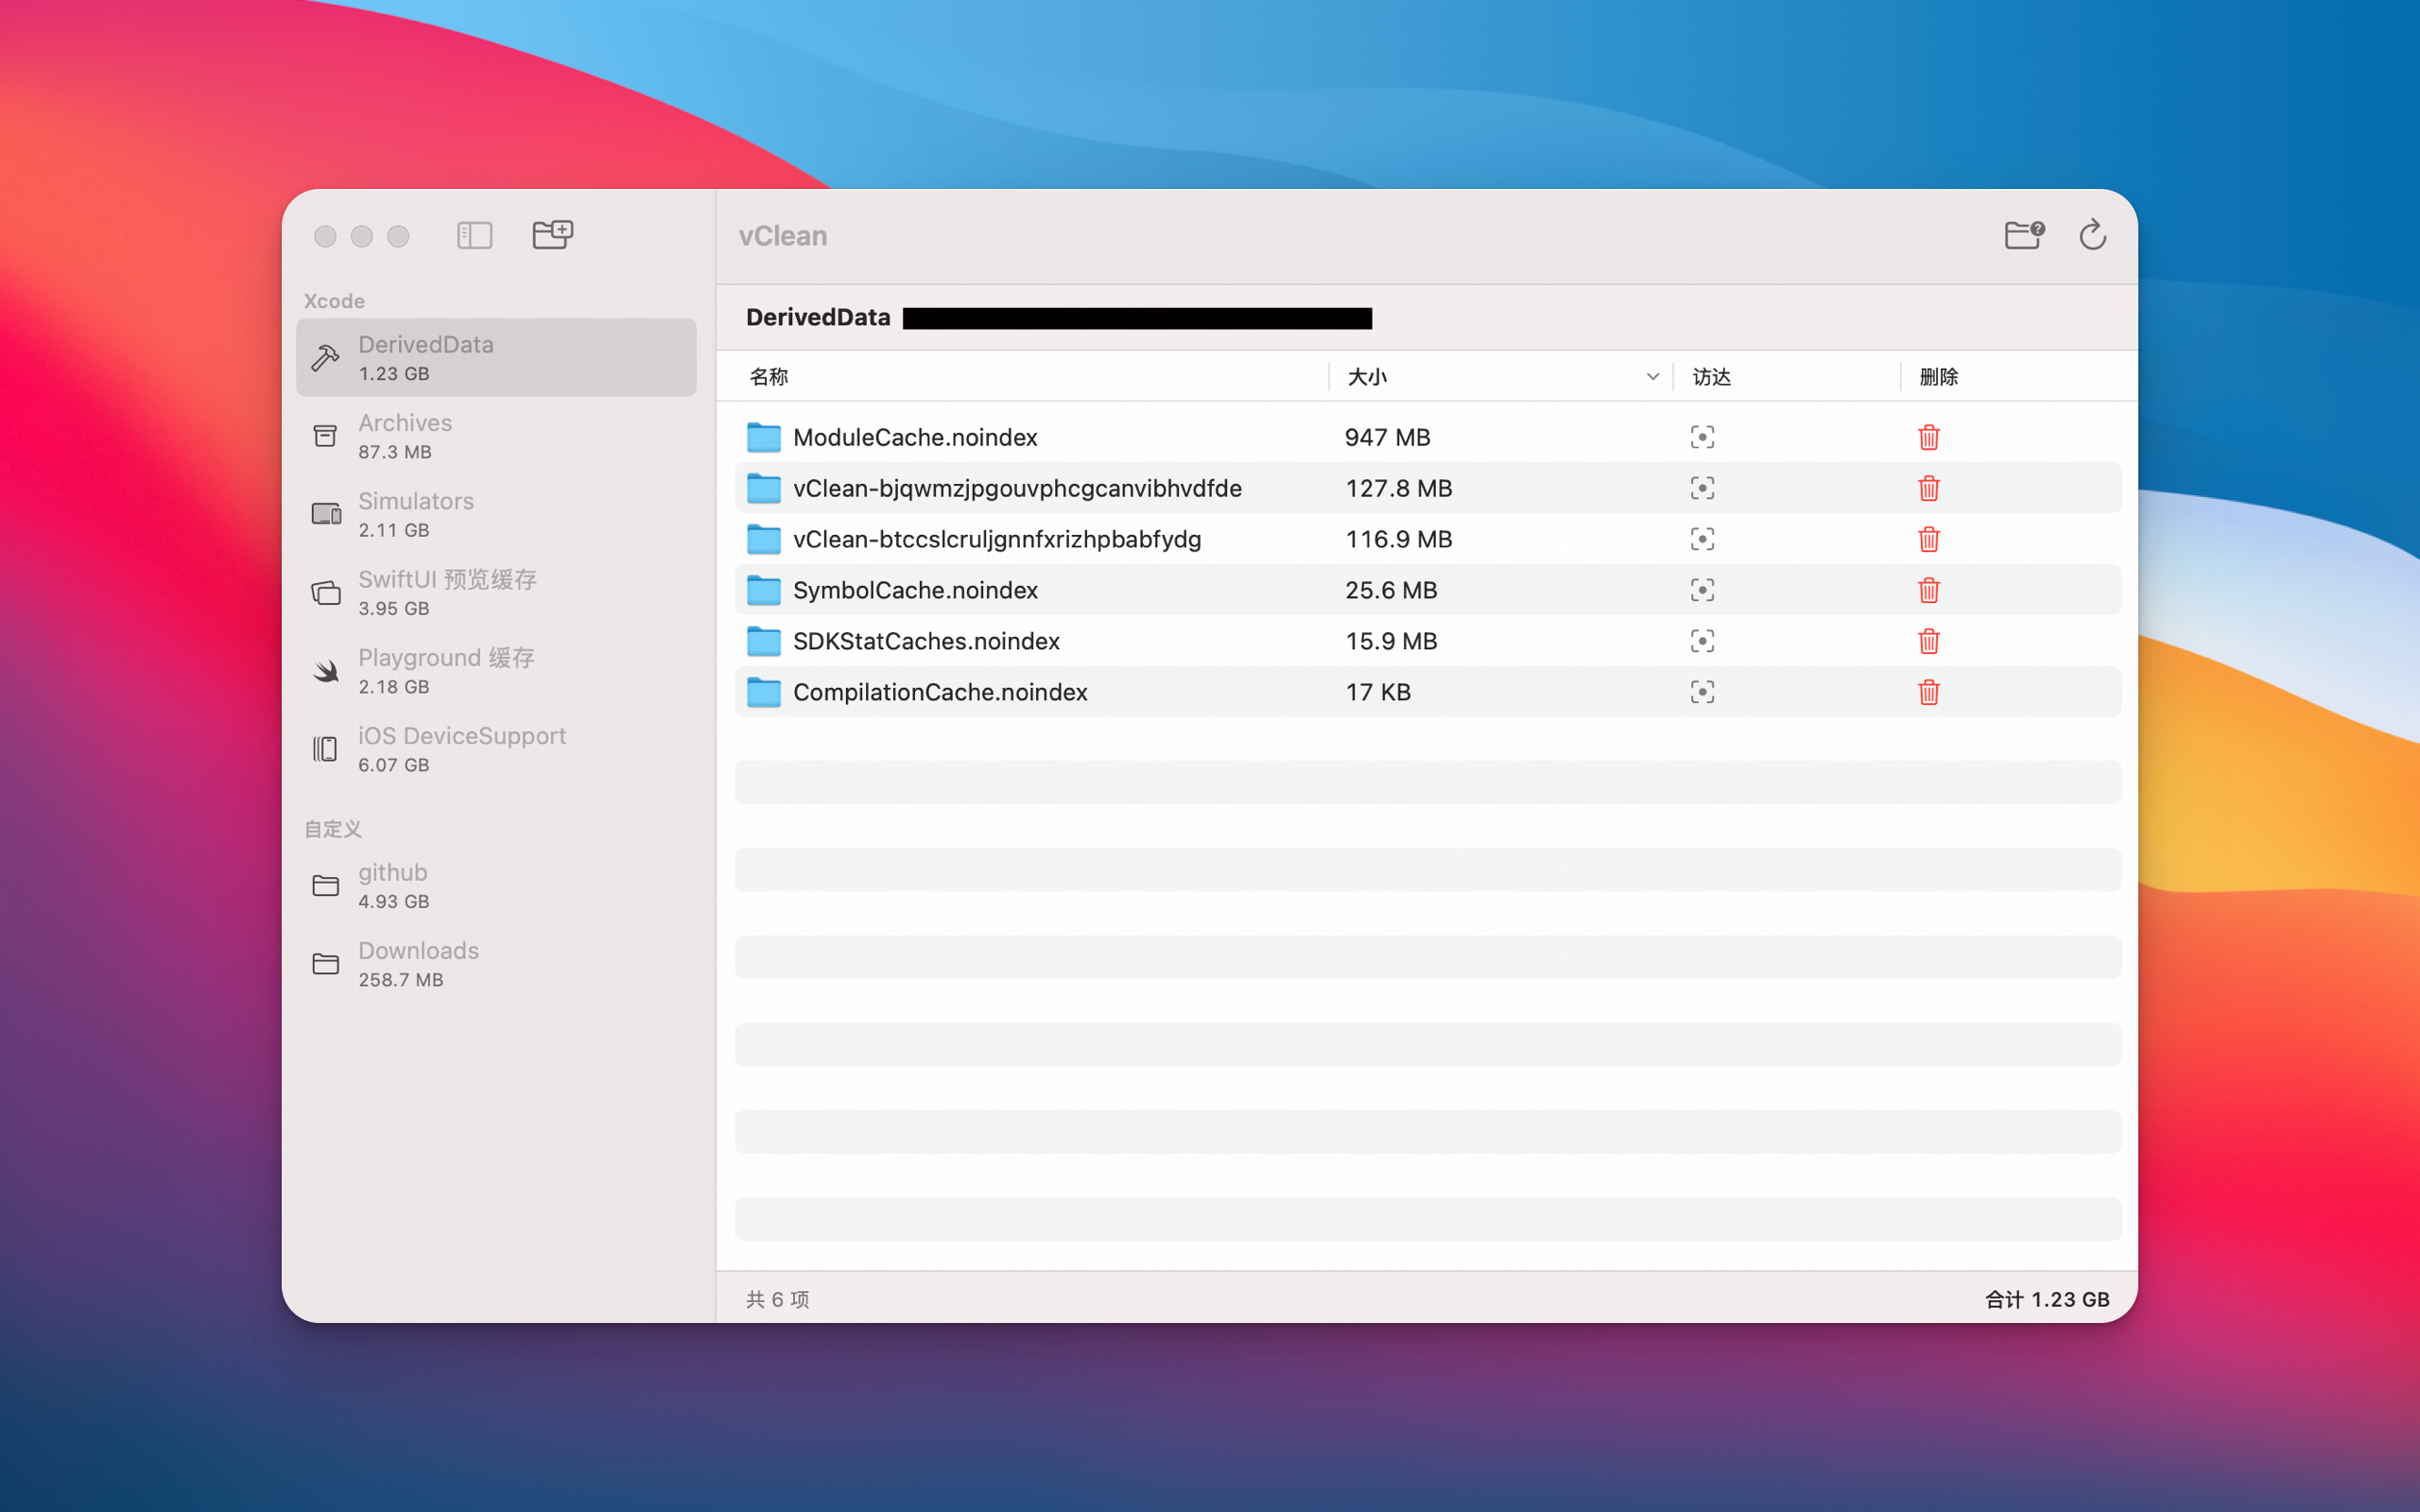Toggle the sidebar visibility icon
This screenshot has width=2420, height=1512.
pyautogui.click(x=474, y=235)
